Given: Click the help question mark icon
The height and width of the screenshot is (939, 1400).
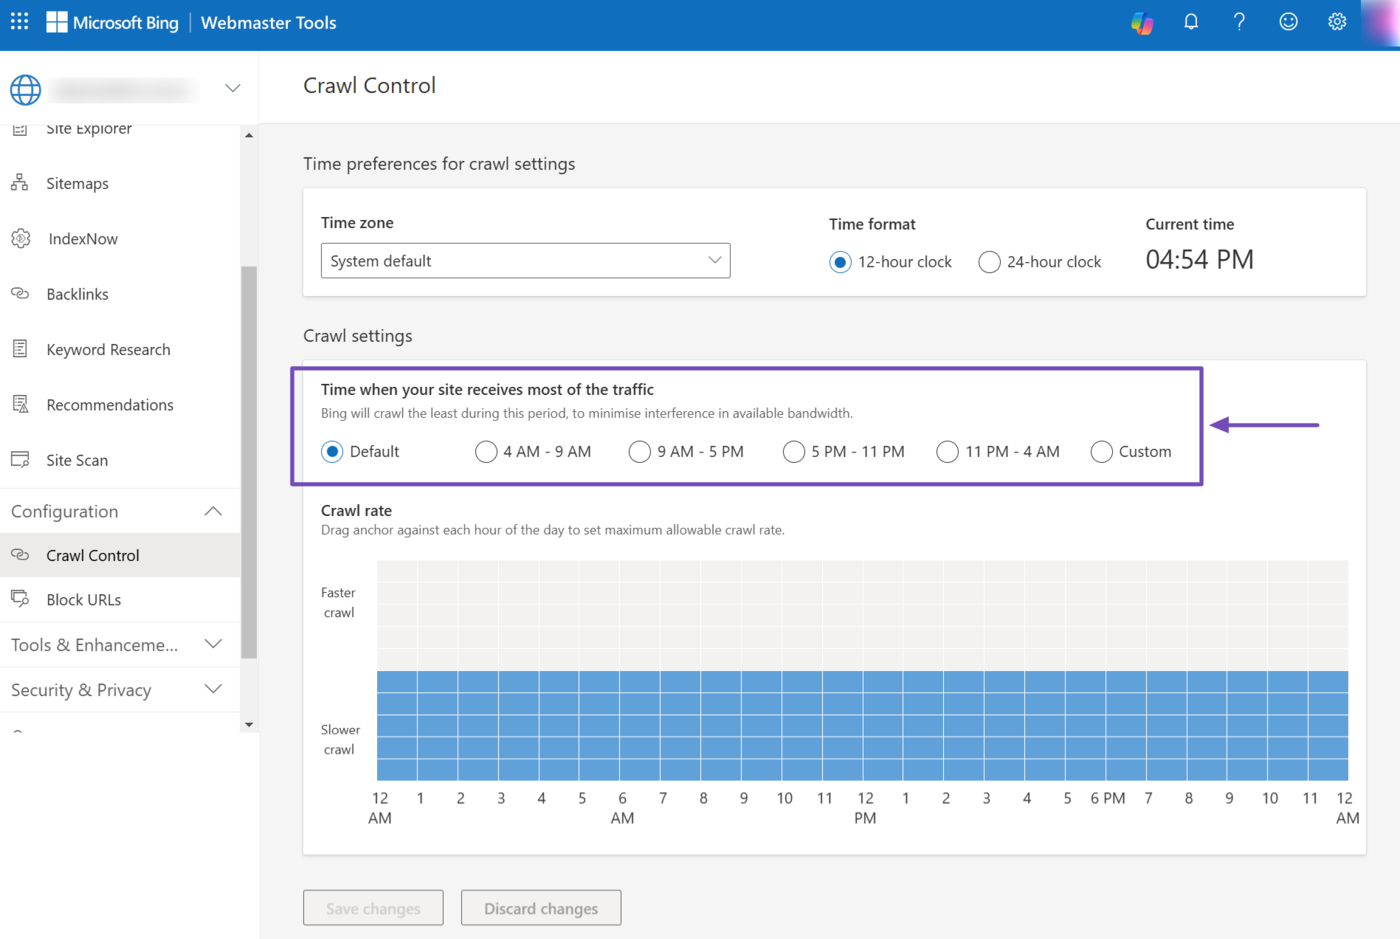Looking at the screenshot, I should click(x=1239, y=22).
